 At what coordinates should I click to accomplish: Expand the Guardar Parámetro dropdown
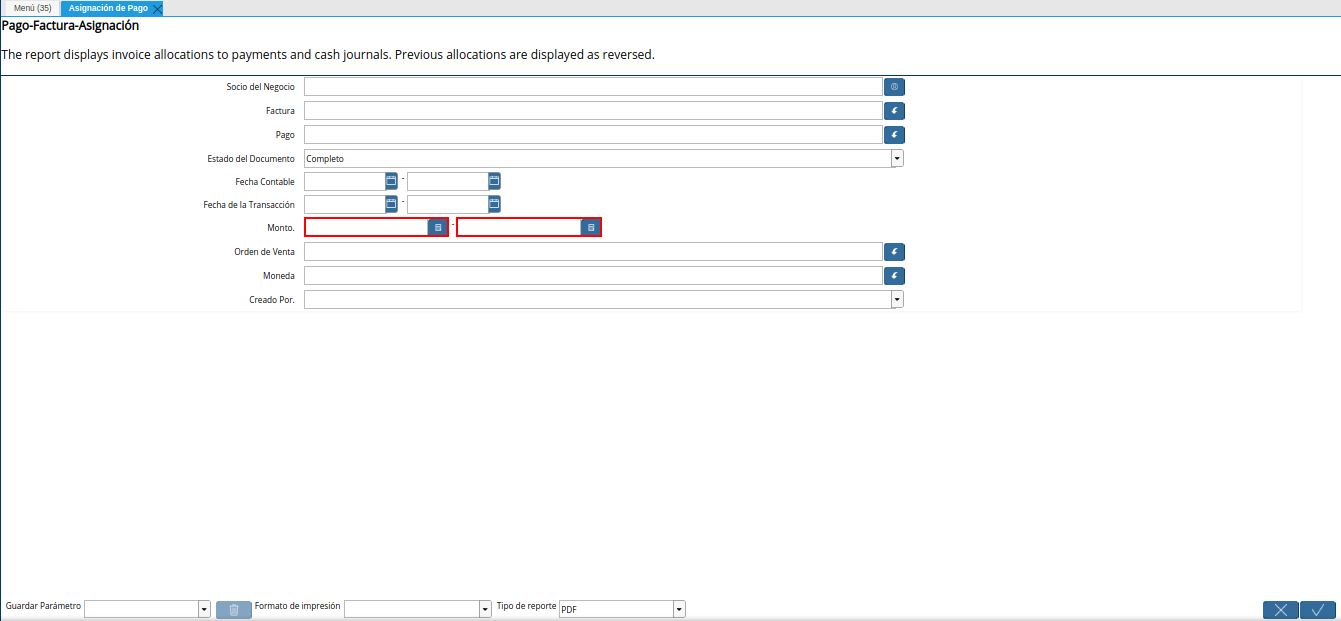pyautogui.click(x=204, y=609)
